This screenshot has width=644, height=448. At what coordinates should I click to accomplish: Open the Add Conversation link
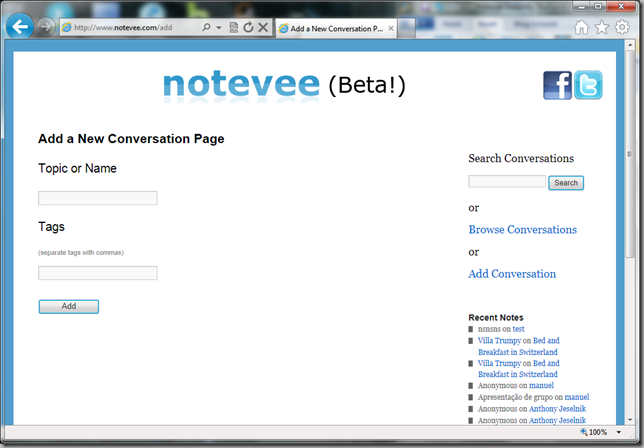point(512,274)
